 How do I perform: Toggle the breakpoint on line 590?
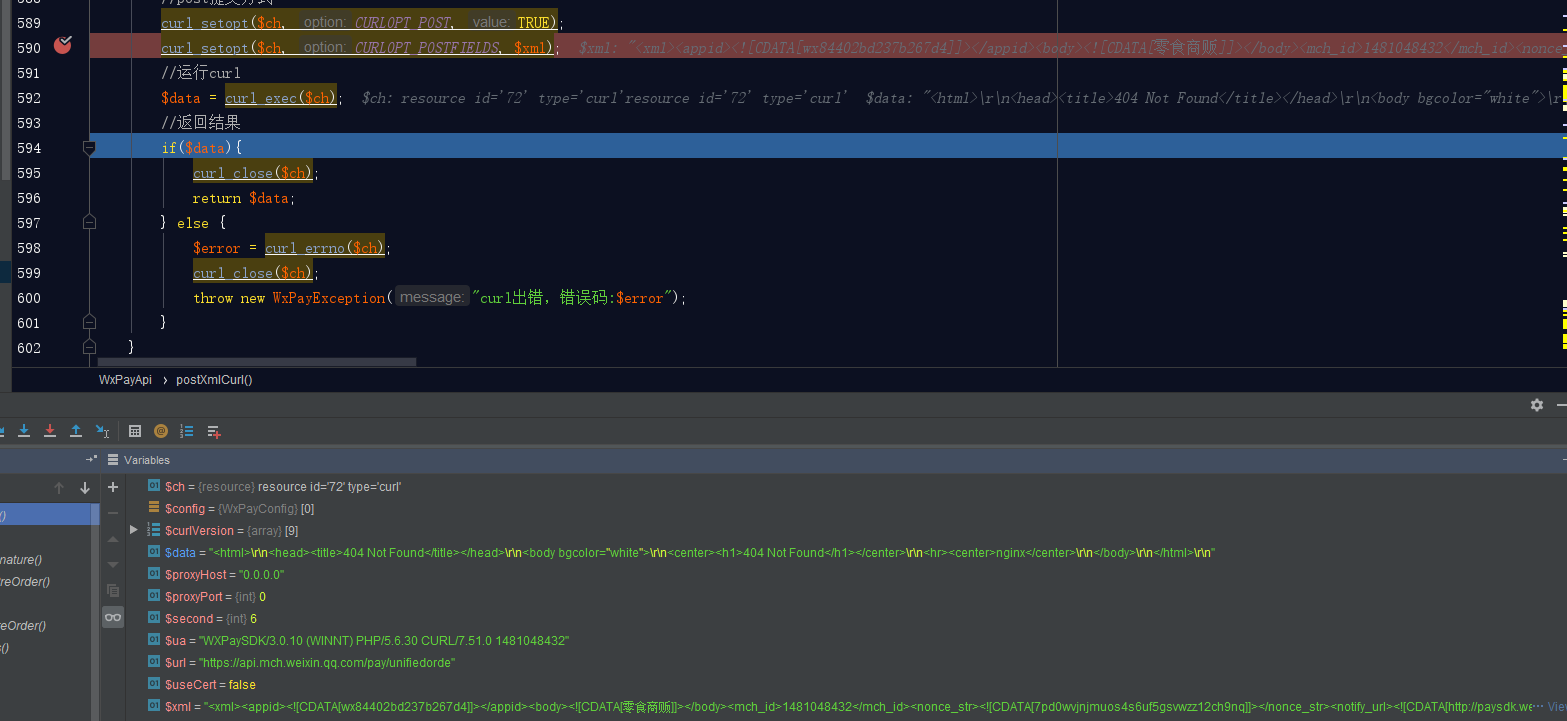click(x=63, y=45)
